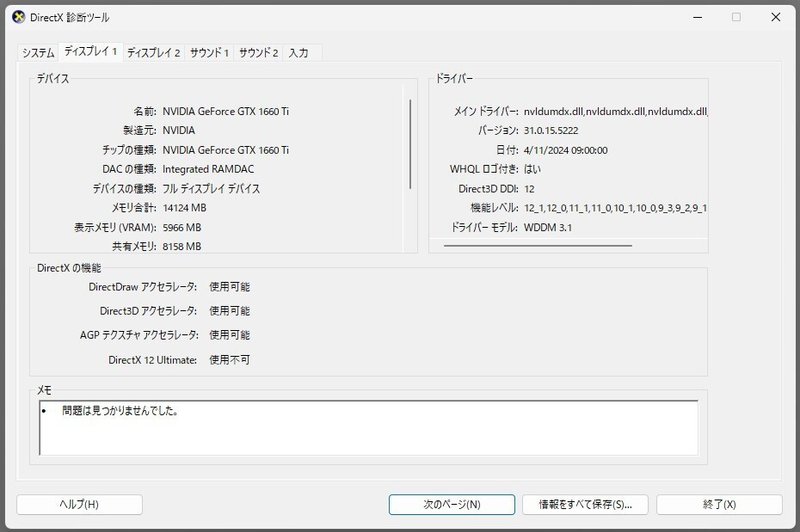
Task: Click the AGP テクスチャ アクセラレータ 使用可能 status
Action: coord(230,335)
